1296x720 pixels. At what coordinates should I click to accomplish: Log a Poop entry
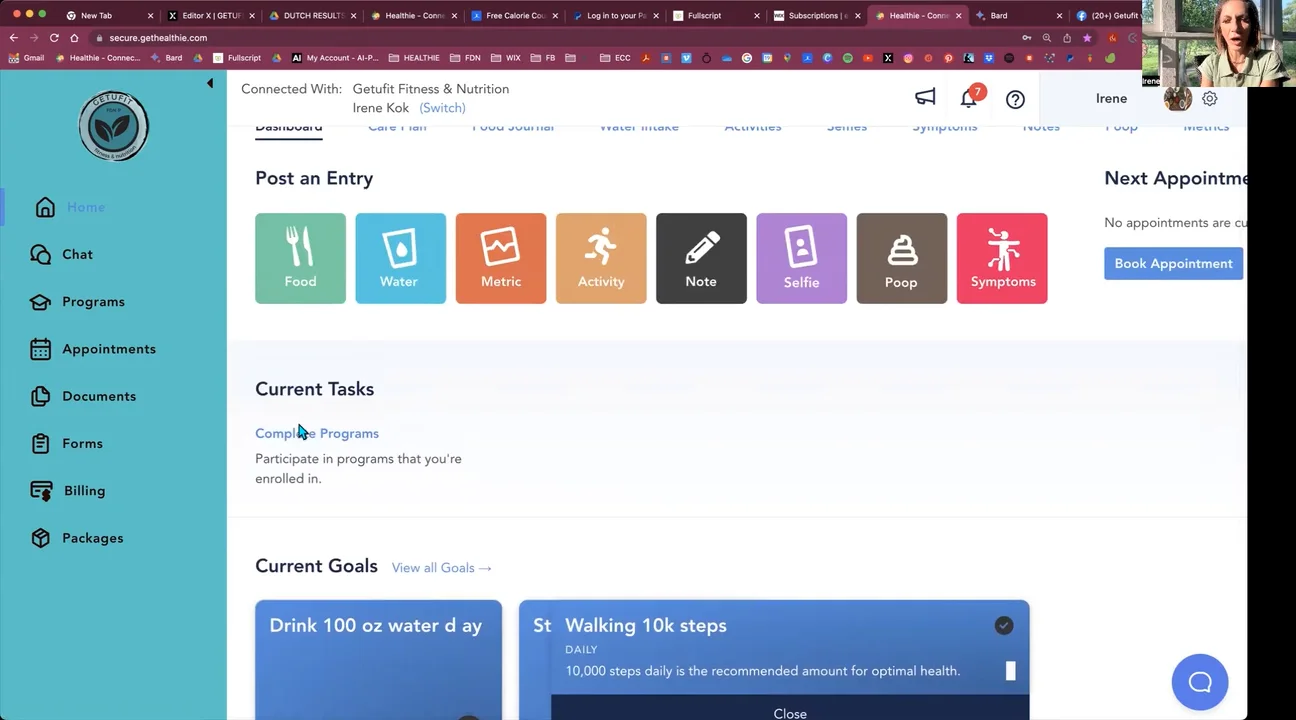point(901,258)
